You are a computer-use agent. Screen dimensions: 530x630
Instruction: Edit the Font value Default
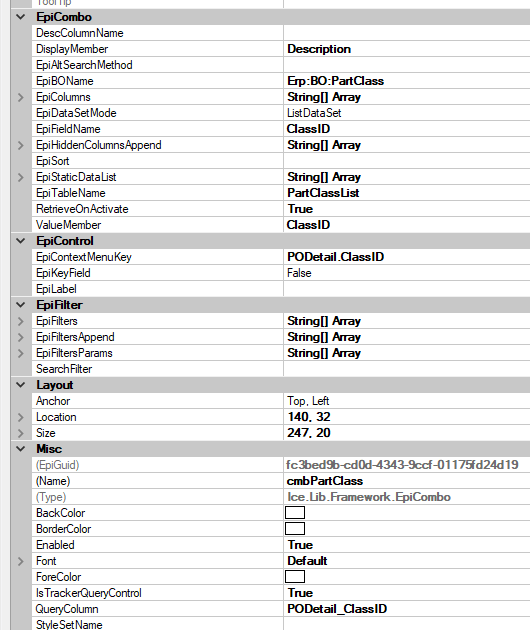(x=407, y=561)
